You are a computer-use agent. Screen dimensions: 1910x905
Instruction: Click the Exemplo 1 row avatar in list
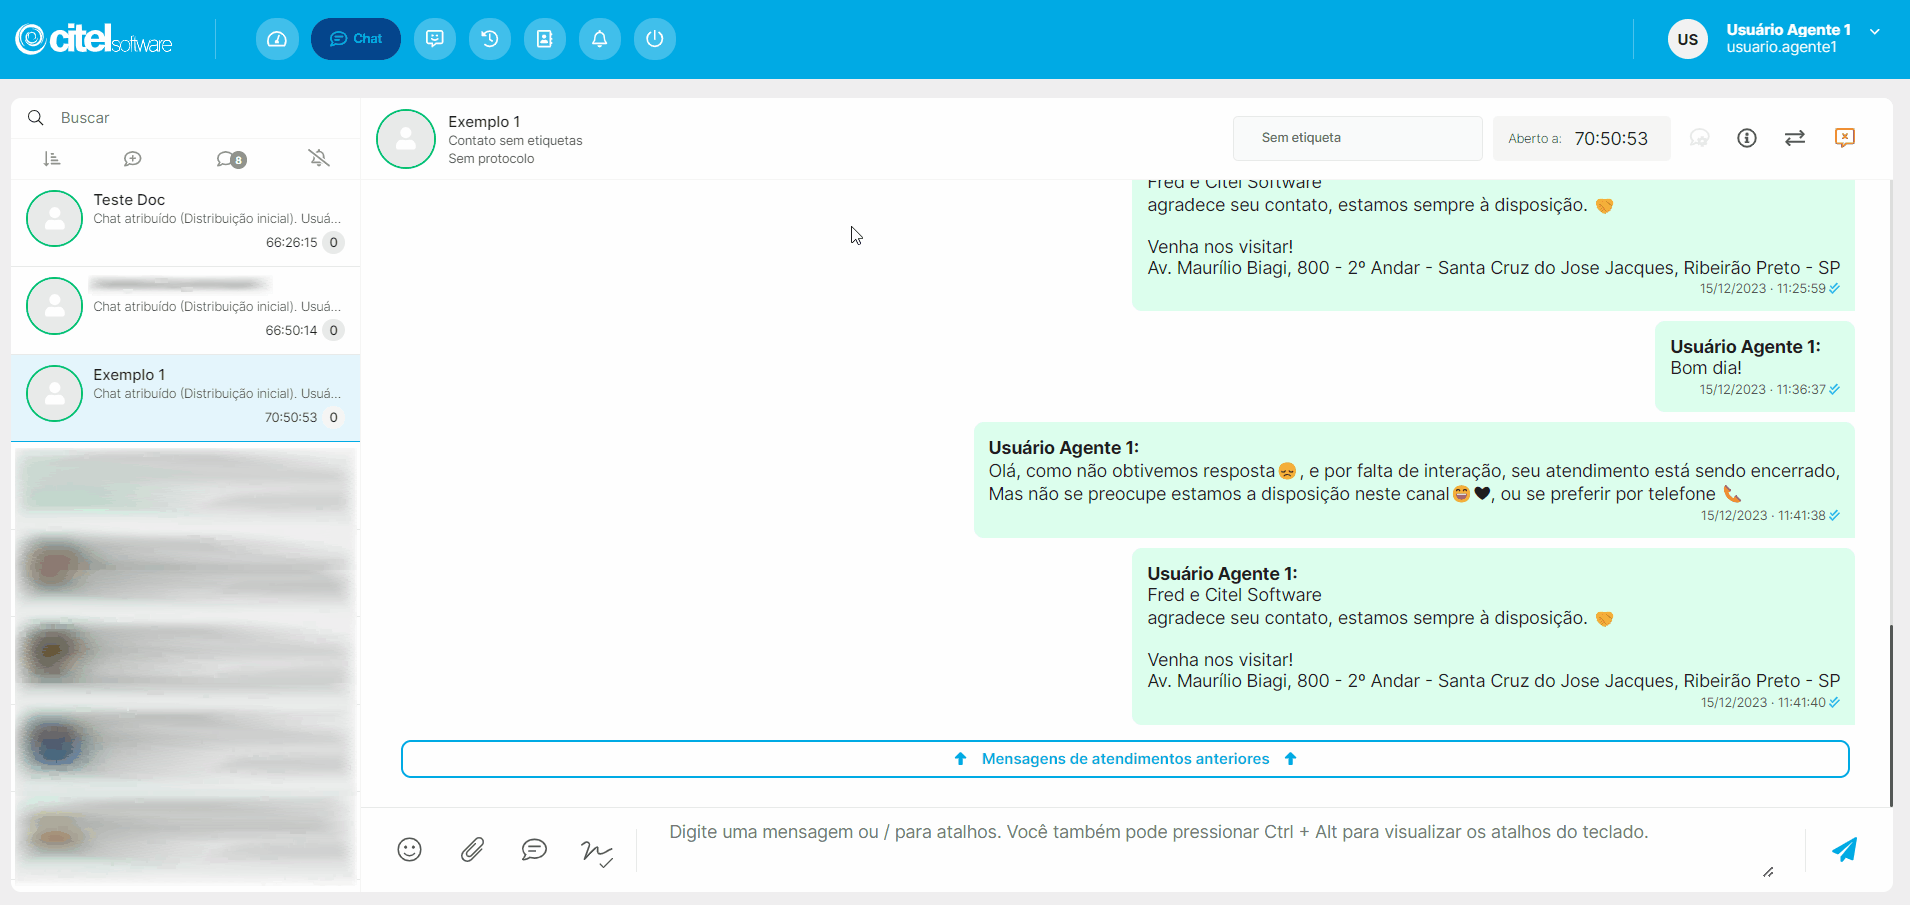pyautogui.click(x=54, y=393)
